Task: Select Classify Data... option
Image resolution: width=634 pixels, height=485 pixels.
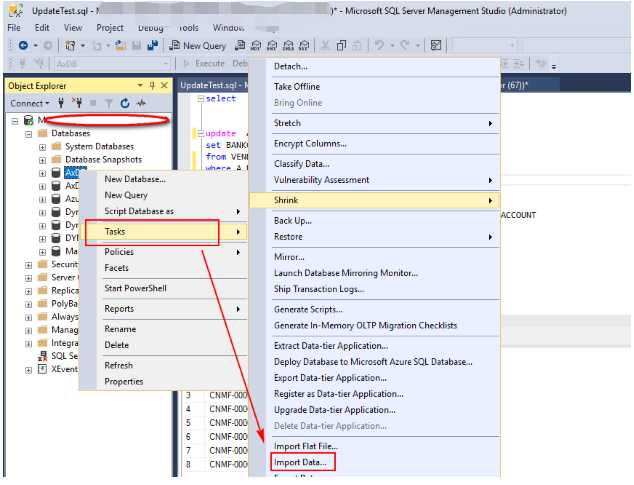Action: 302,164
